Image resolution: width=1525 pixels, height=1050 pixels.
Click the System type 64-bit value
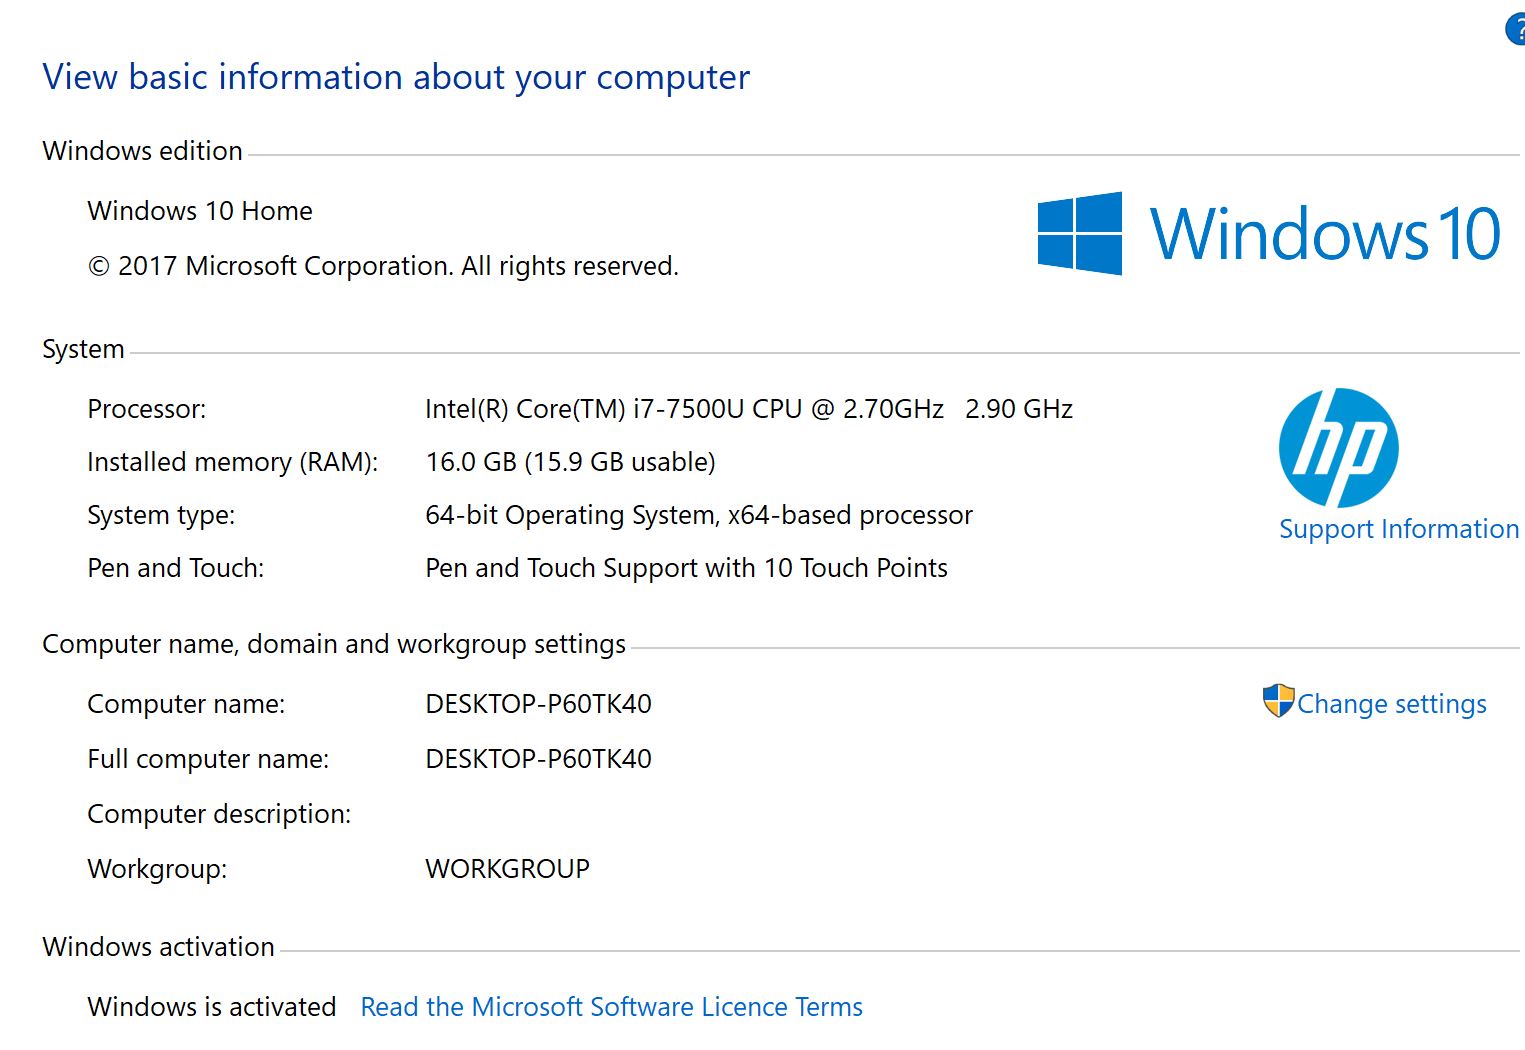698,515
